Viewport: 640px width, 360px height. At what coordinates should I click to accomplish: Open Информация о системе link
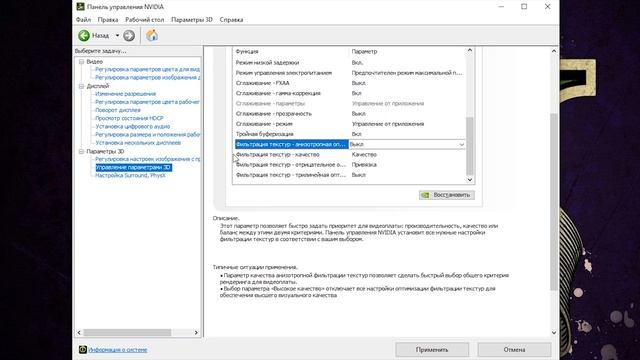(118, 350)
